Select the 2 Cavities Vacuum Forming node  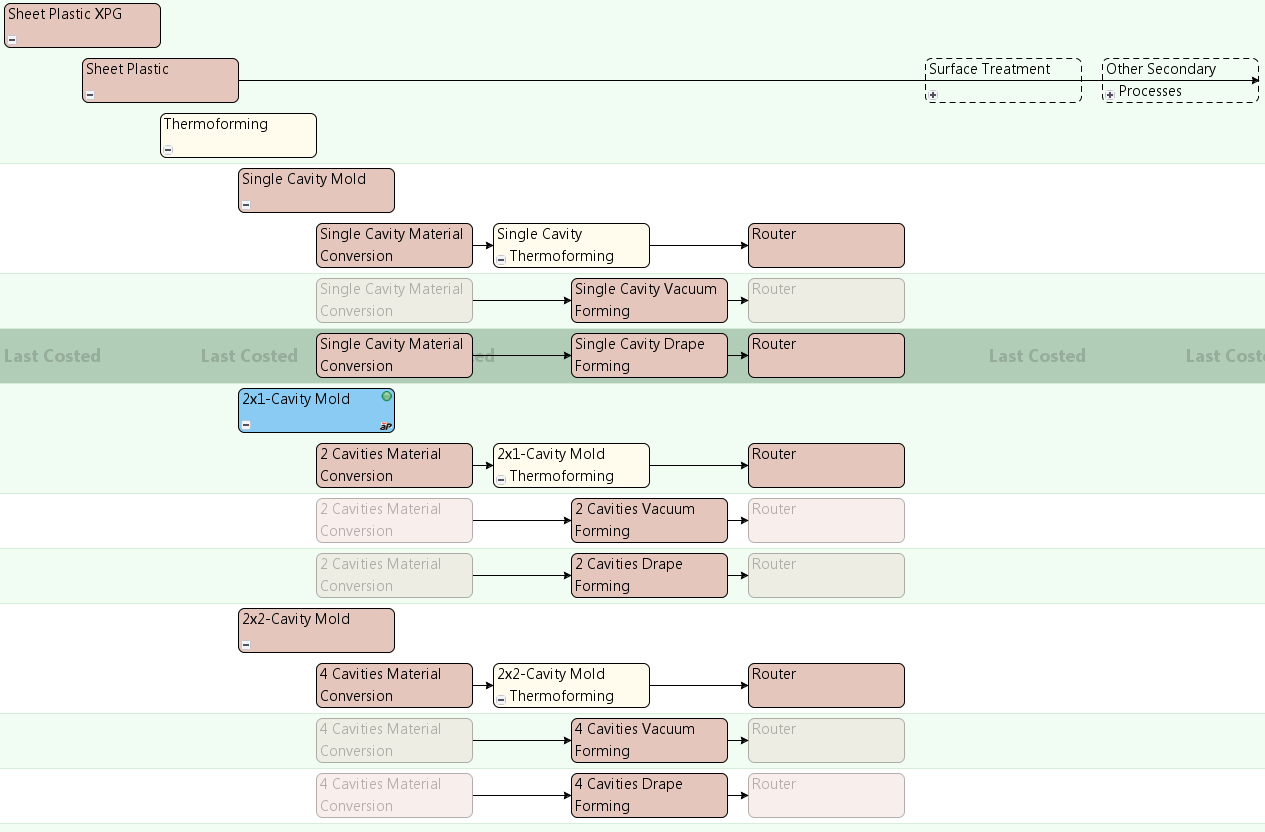coord(649,520)
